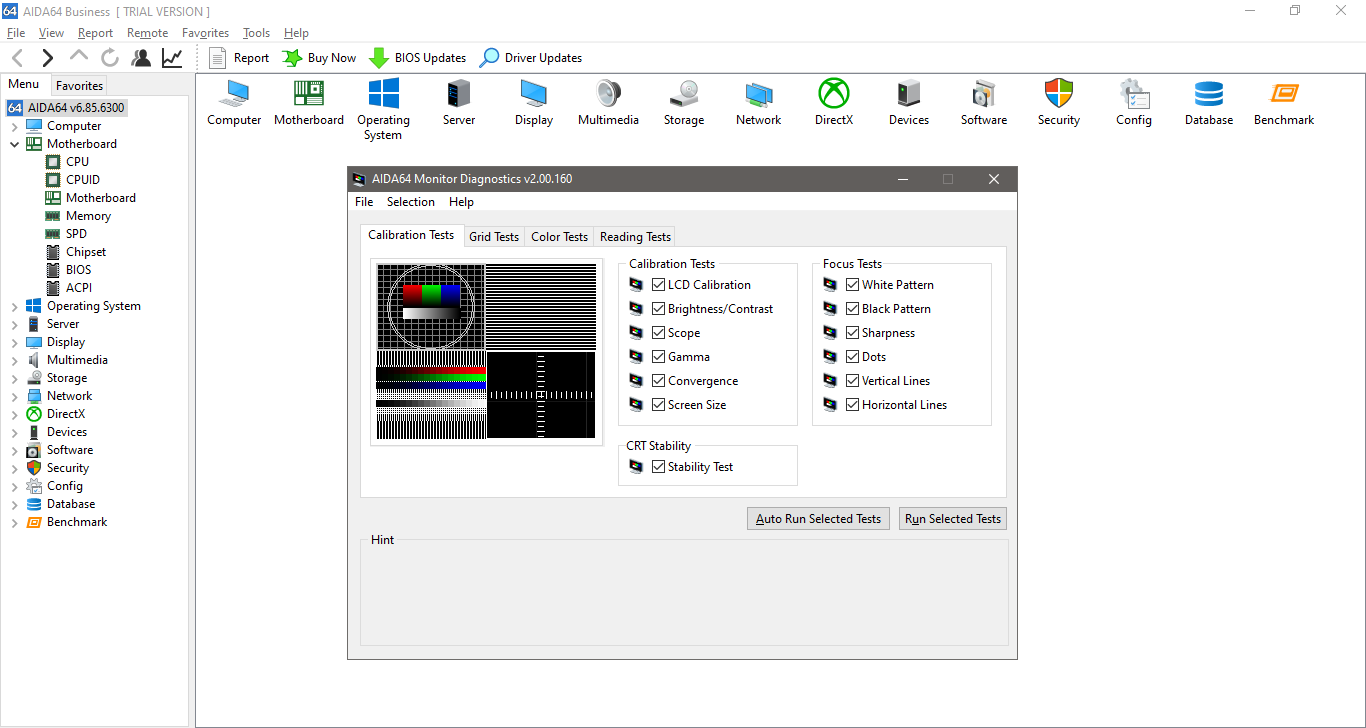The height and width of the screenshot is (728, 1366).
Task: Switch to the Grid Tests tab
Action: [494, 237]
